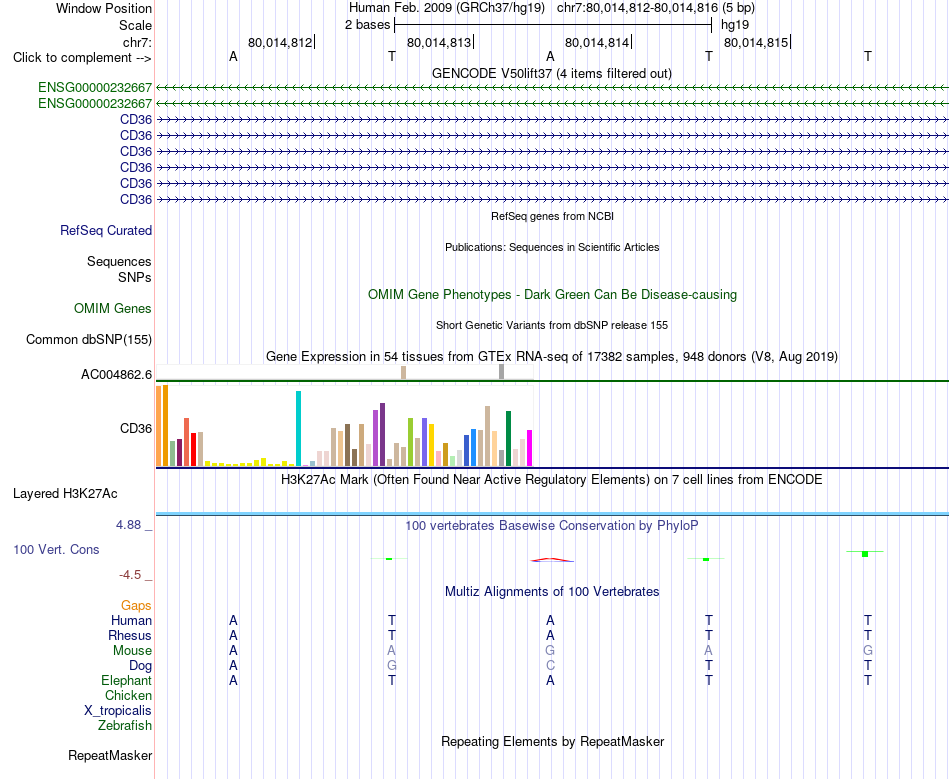Click the '2 bases' scale bar label
950x779 pixels.
pyautogui.click(x=368, y=25)
